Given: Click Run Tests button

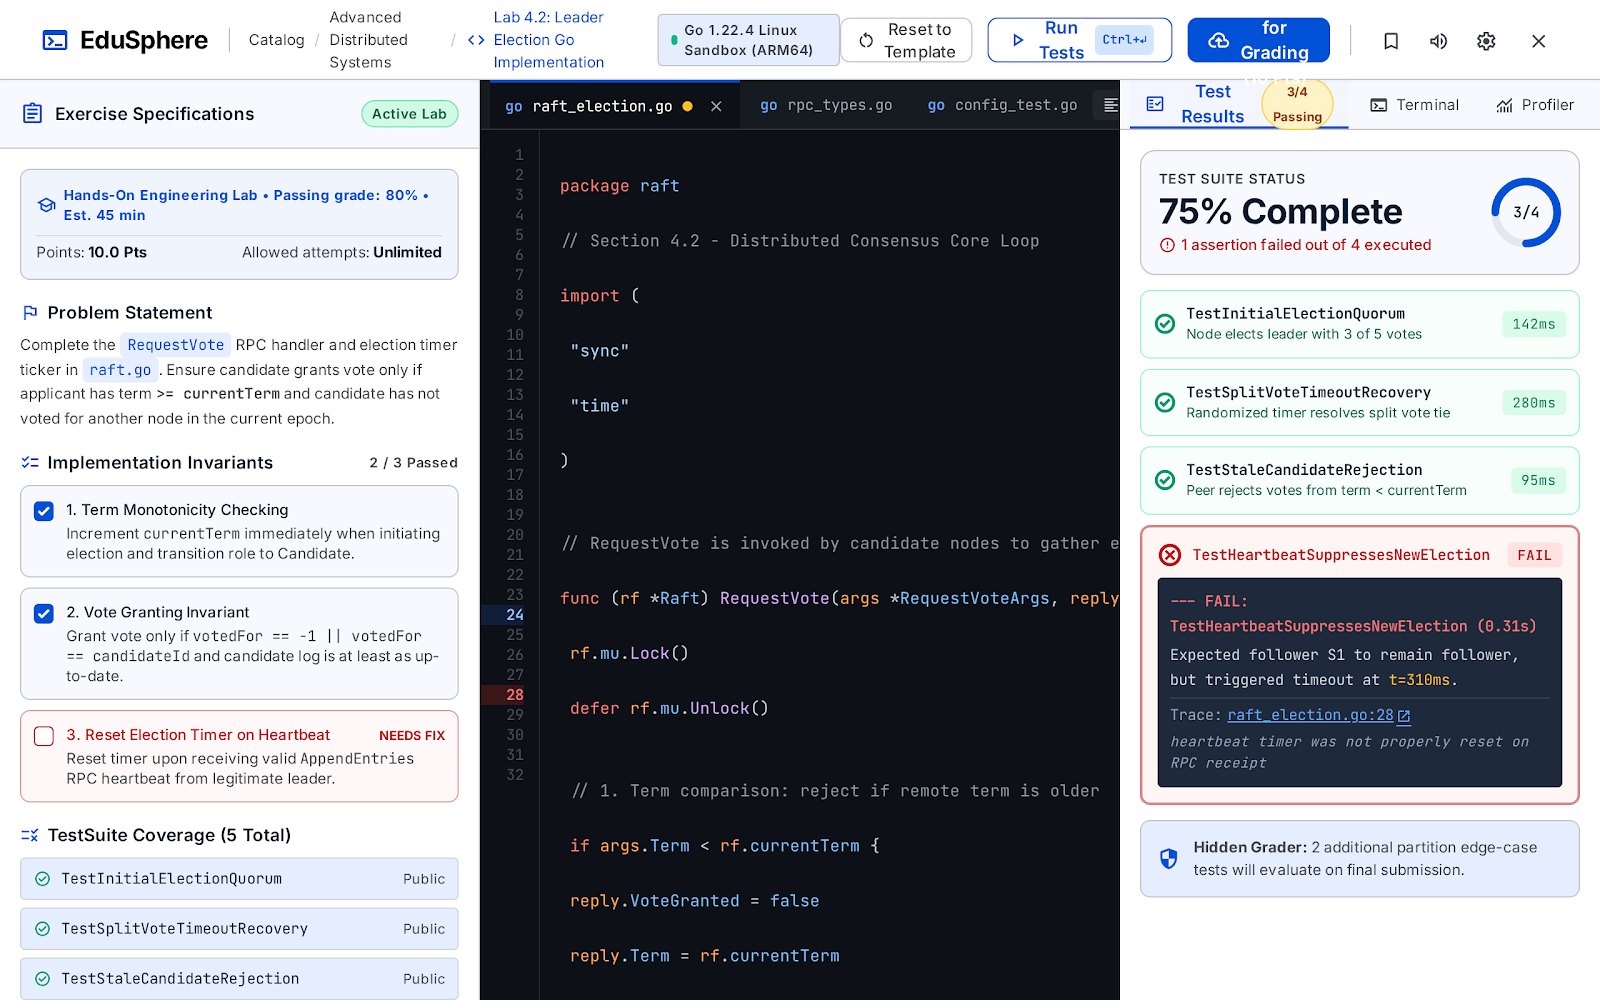Looking at the screenshot, I should point(1079,40).
